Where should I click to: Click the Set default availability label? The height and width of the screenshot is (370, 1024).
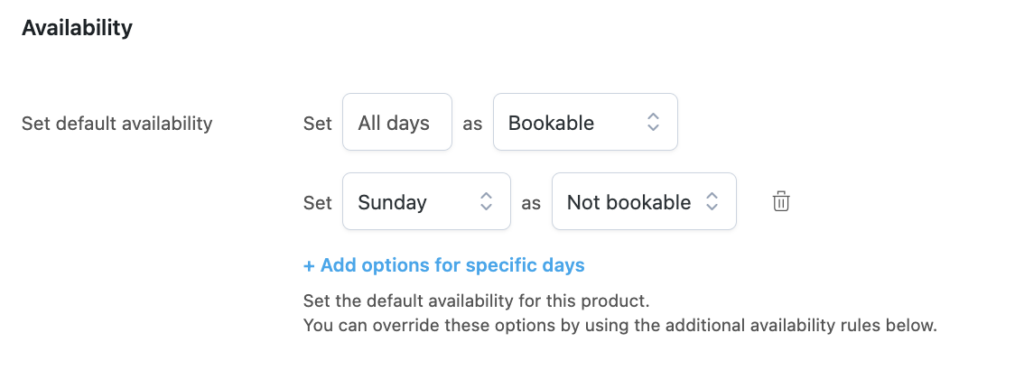tap(117, 123)
